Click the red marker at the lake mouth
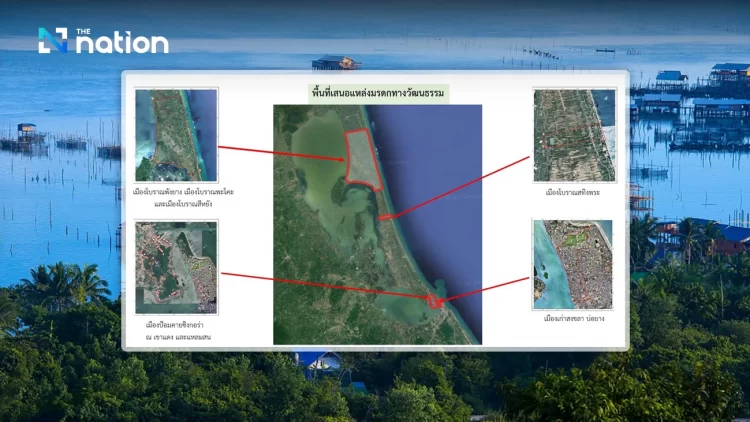The width and height of the screenshot is (750, 422). pyautogui.click(x=434, y=299)
